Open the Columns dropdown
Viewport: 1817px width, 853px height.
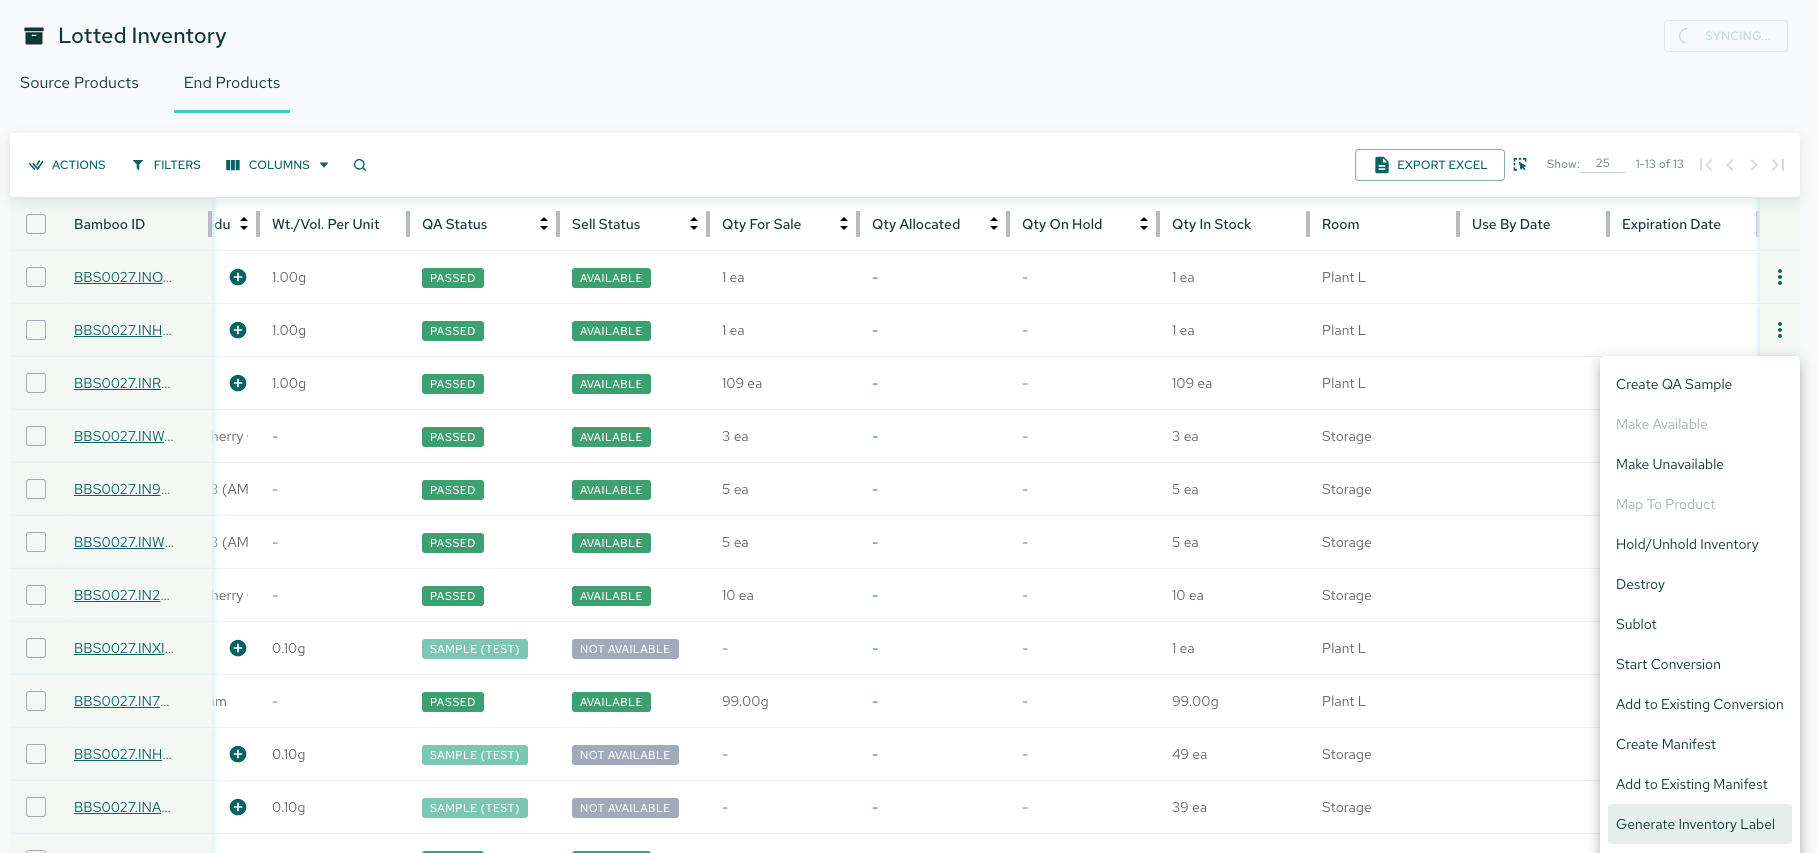tap(277, 165)
